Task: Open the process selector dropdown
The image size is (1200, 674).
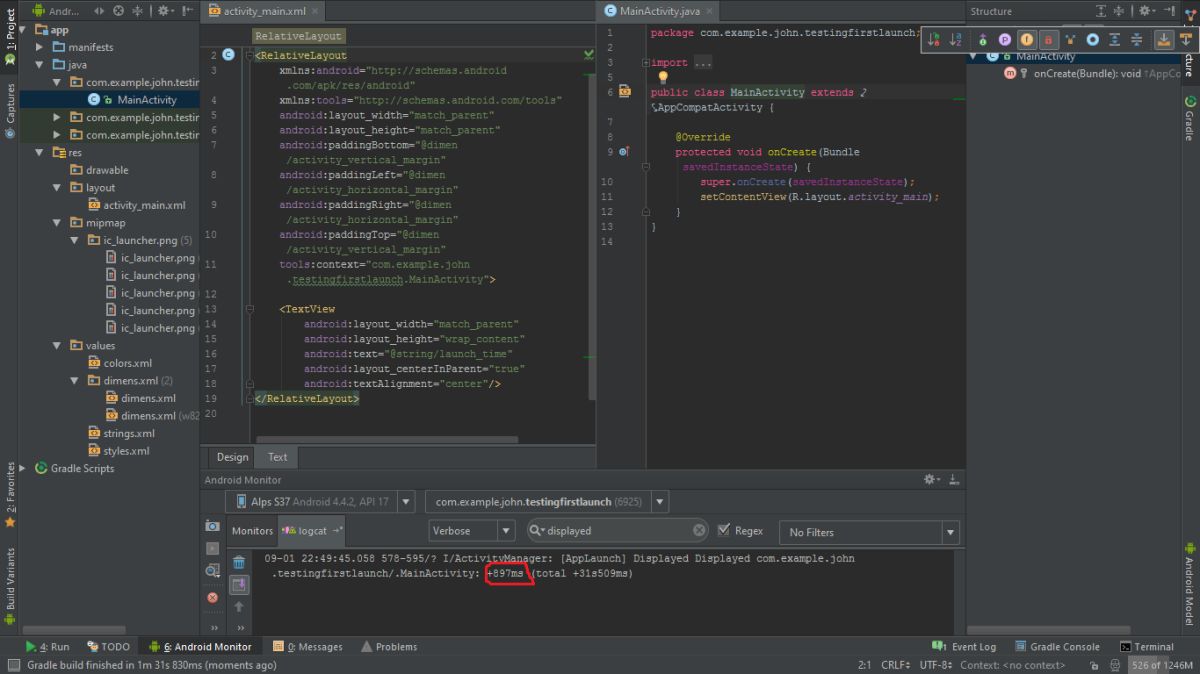Action: point(547,502)
